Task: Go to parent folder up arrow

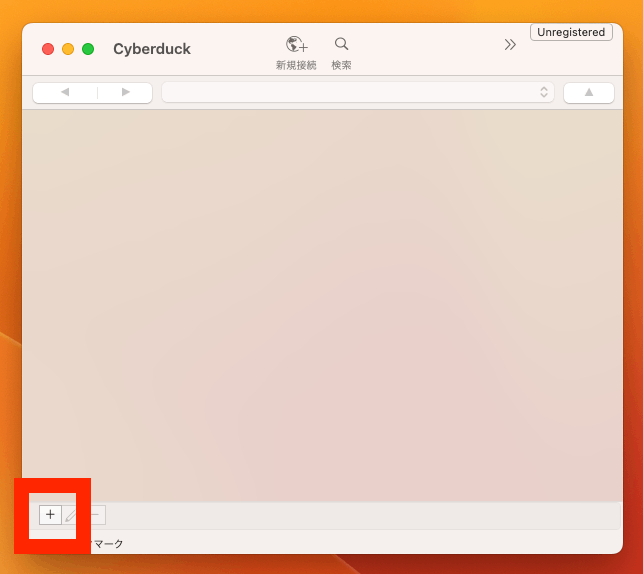Action: [588, 92]
